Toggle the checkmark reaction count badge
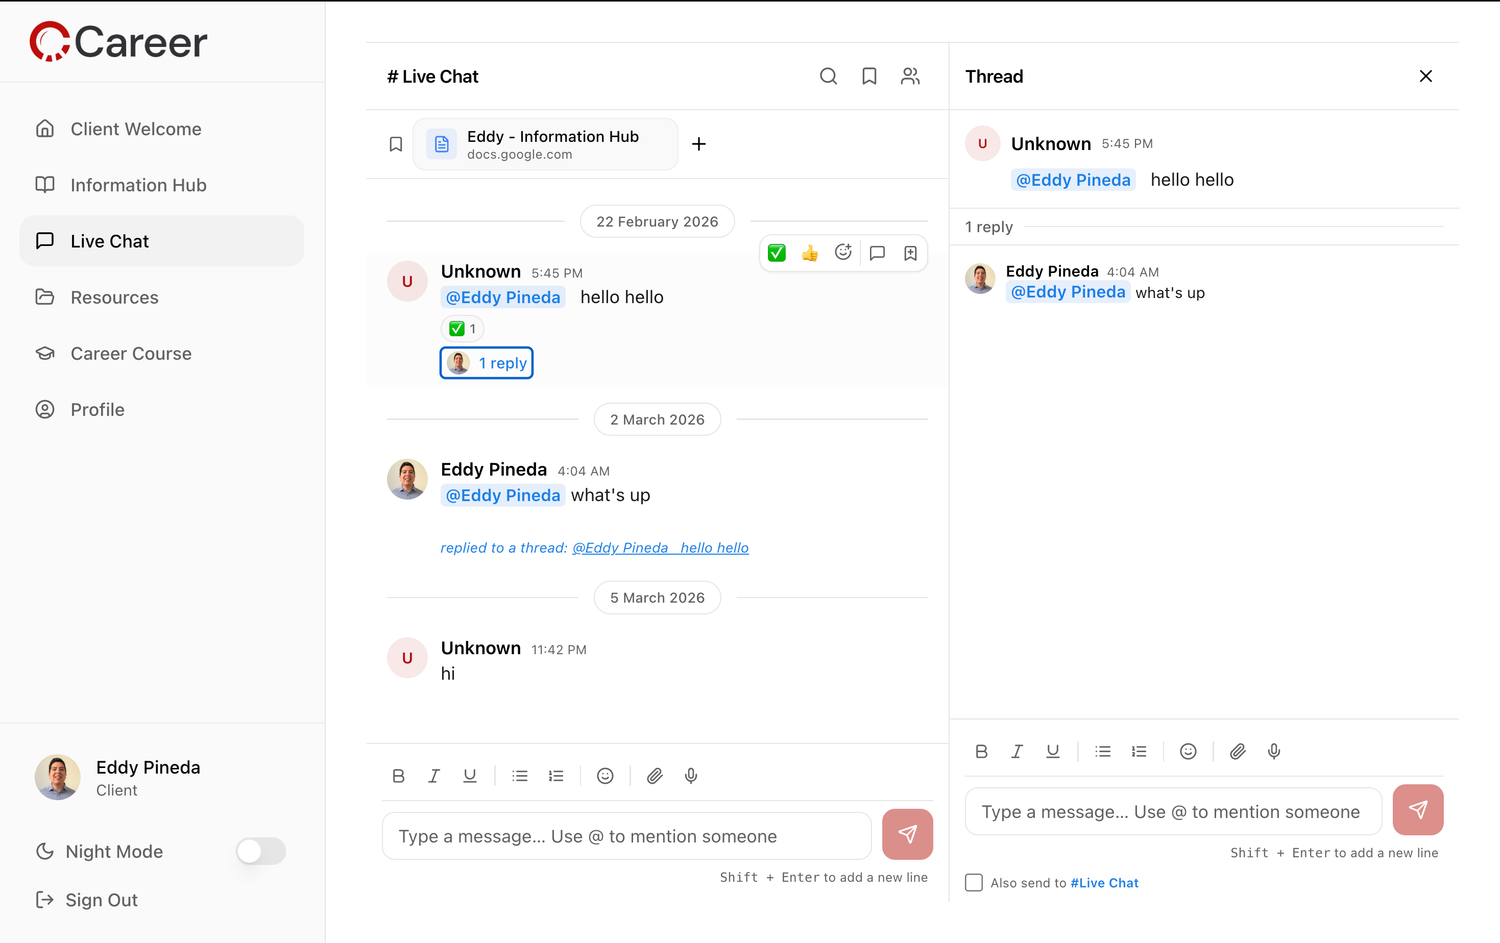 pos(462,329)
